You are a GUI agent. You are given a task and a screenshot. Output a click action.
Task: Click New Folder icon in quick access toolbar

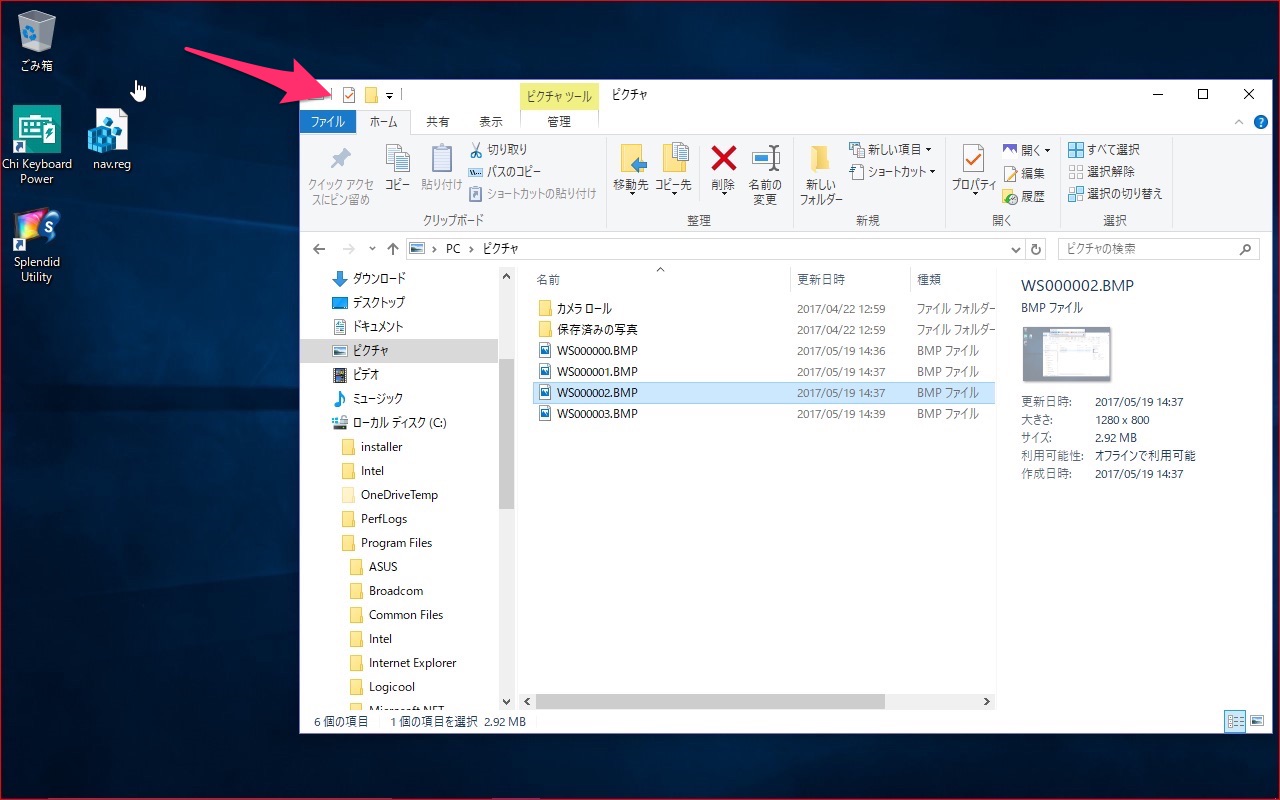coord(371,95)
